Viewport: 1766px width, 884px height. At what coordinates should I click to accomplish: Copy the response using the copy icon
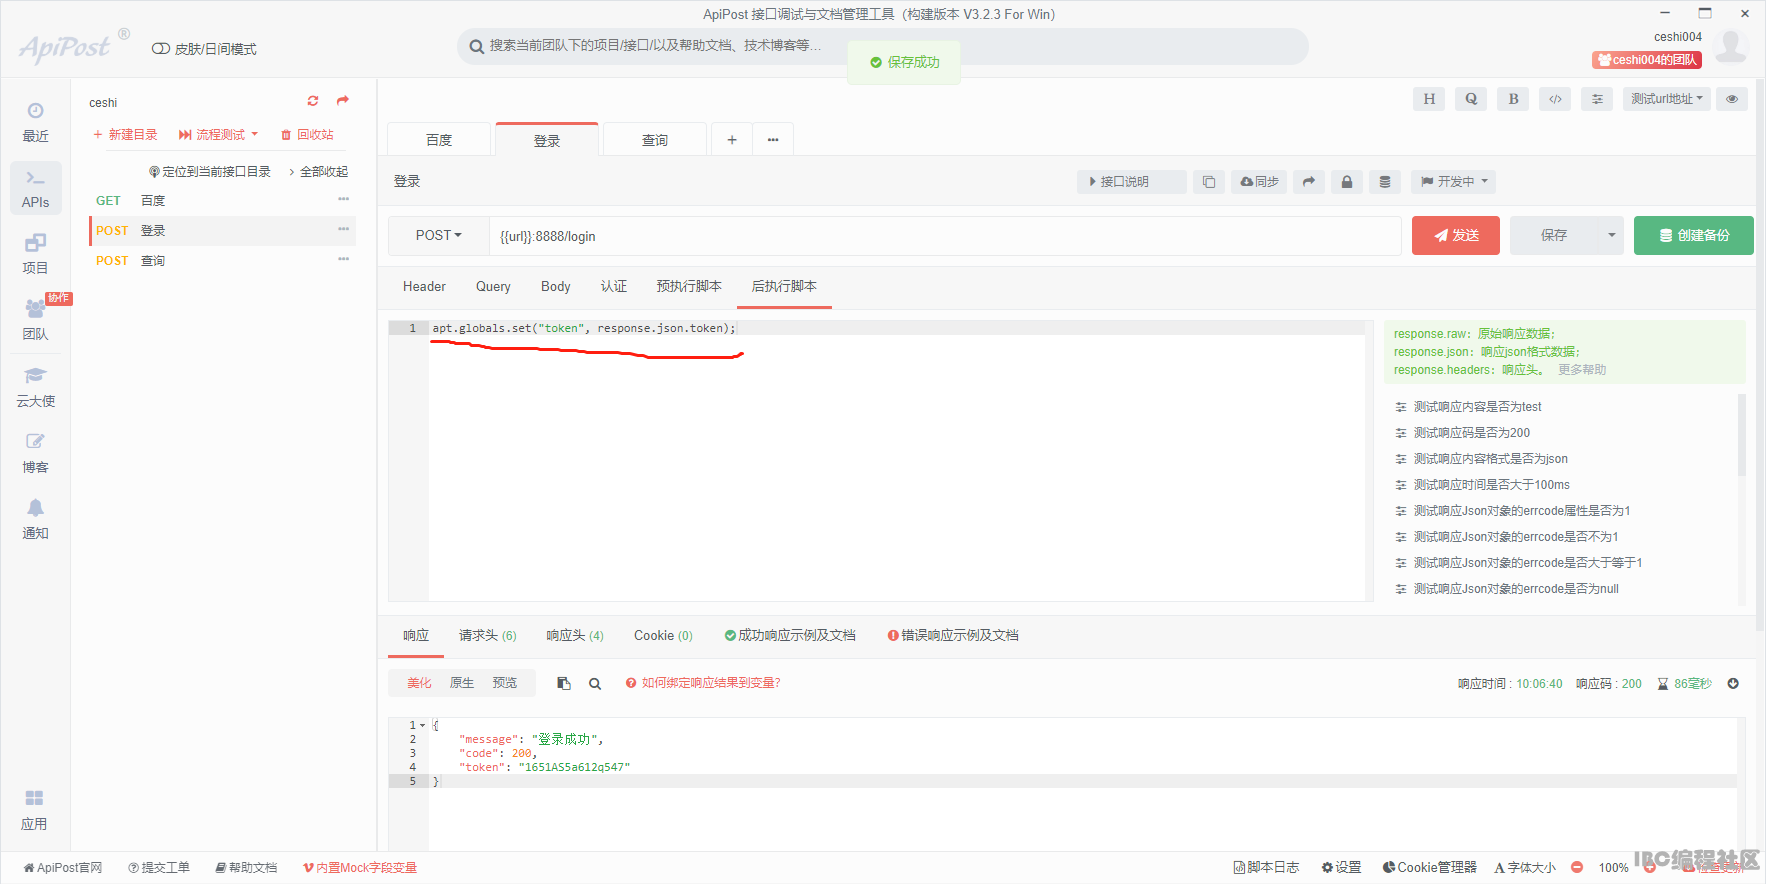coord(564,684)
